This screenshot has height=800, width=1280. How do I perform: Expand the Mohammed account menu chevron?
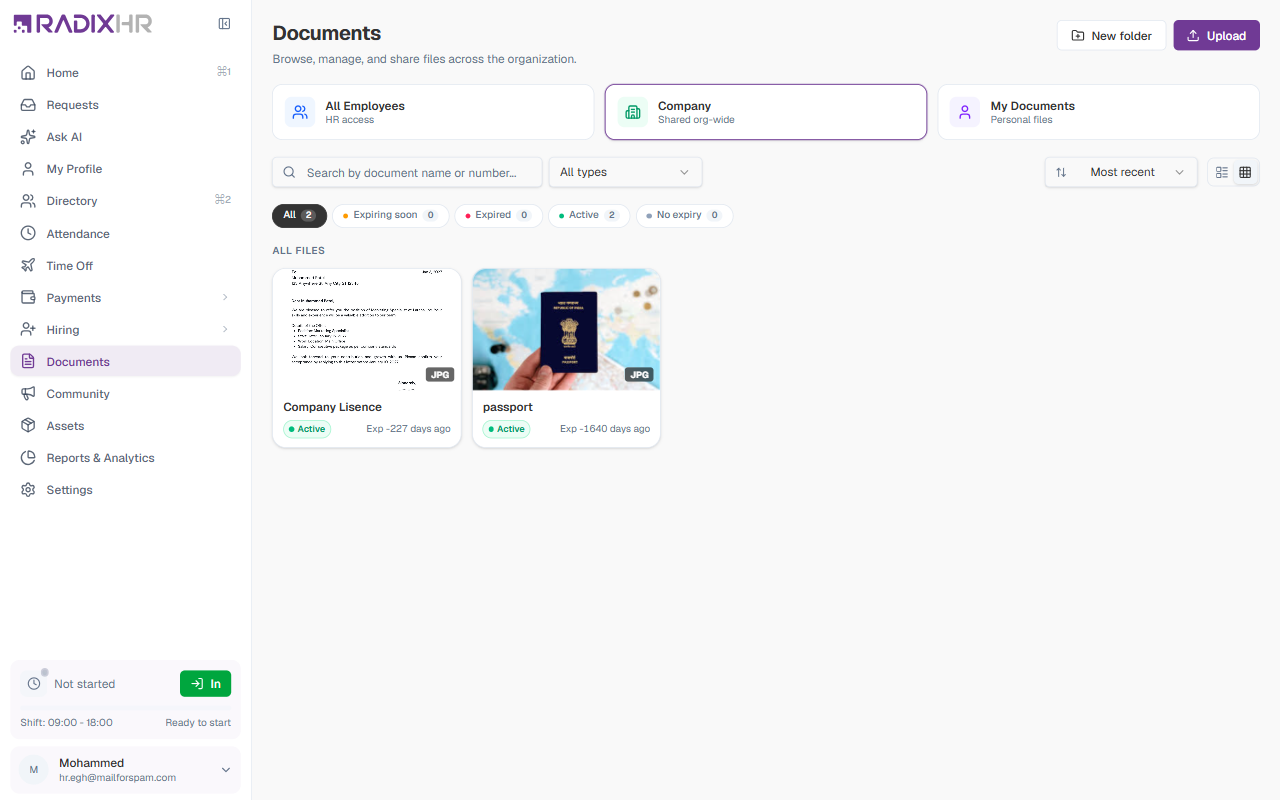225,770
